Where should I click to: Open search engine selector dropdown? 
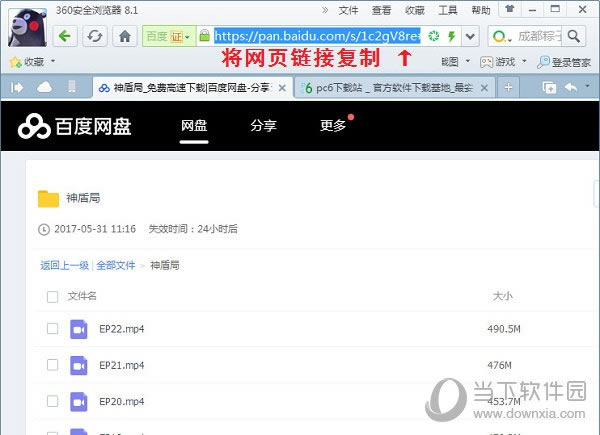pyautogui.click(x=502, y=37)
